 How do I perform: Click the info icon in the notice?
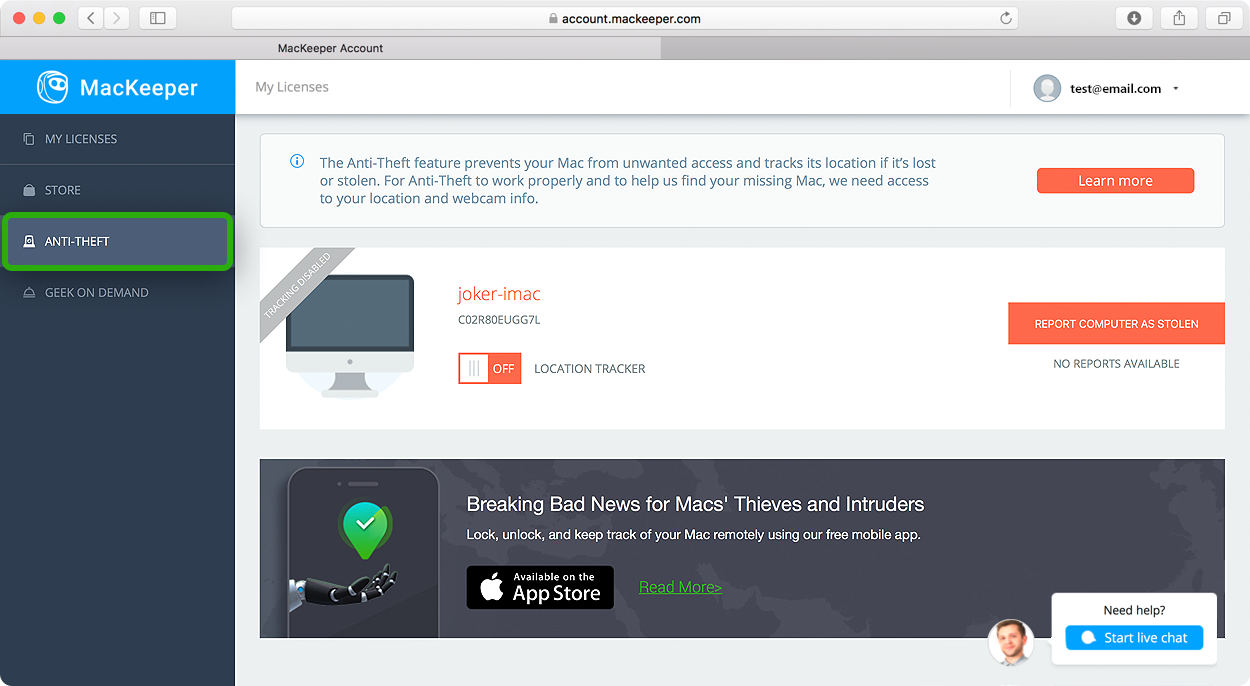click(297, 161)
